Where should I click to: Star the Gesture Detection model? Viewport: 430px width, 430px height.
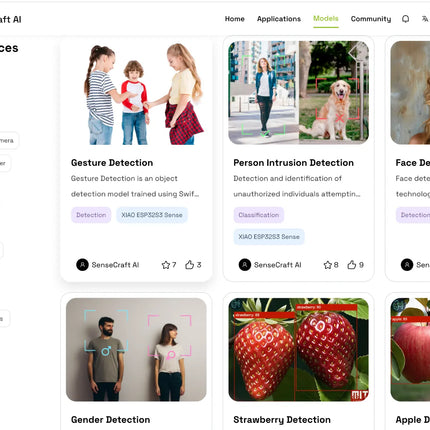pyautogui.click(x=166, y=265)
